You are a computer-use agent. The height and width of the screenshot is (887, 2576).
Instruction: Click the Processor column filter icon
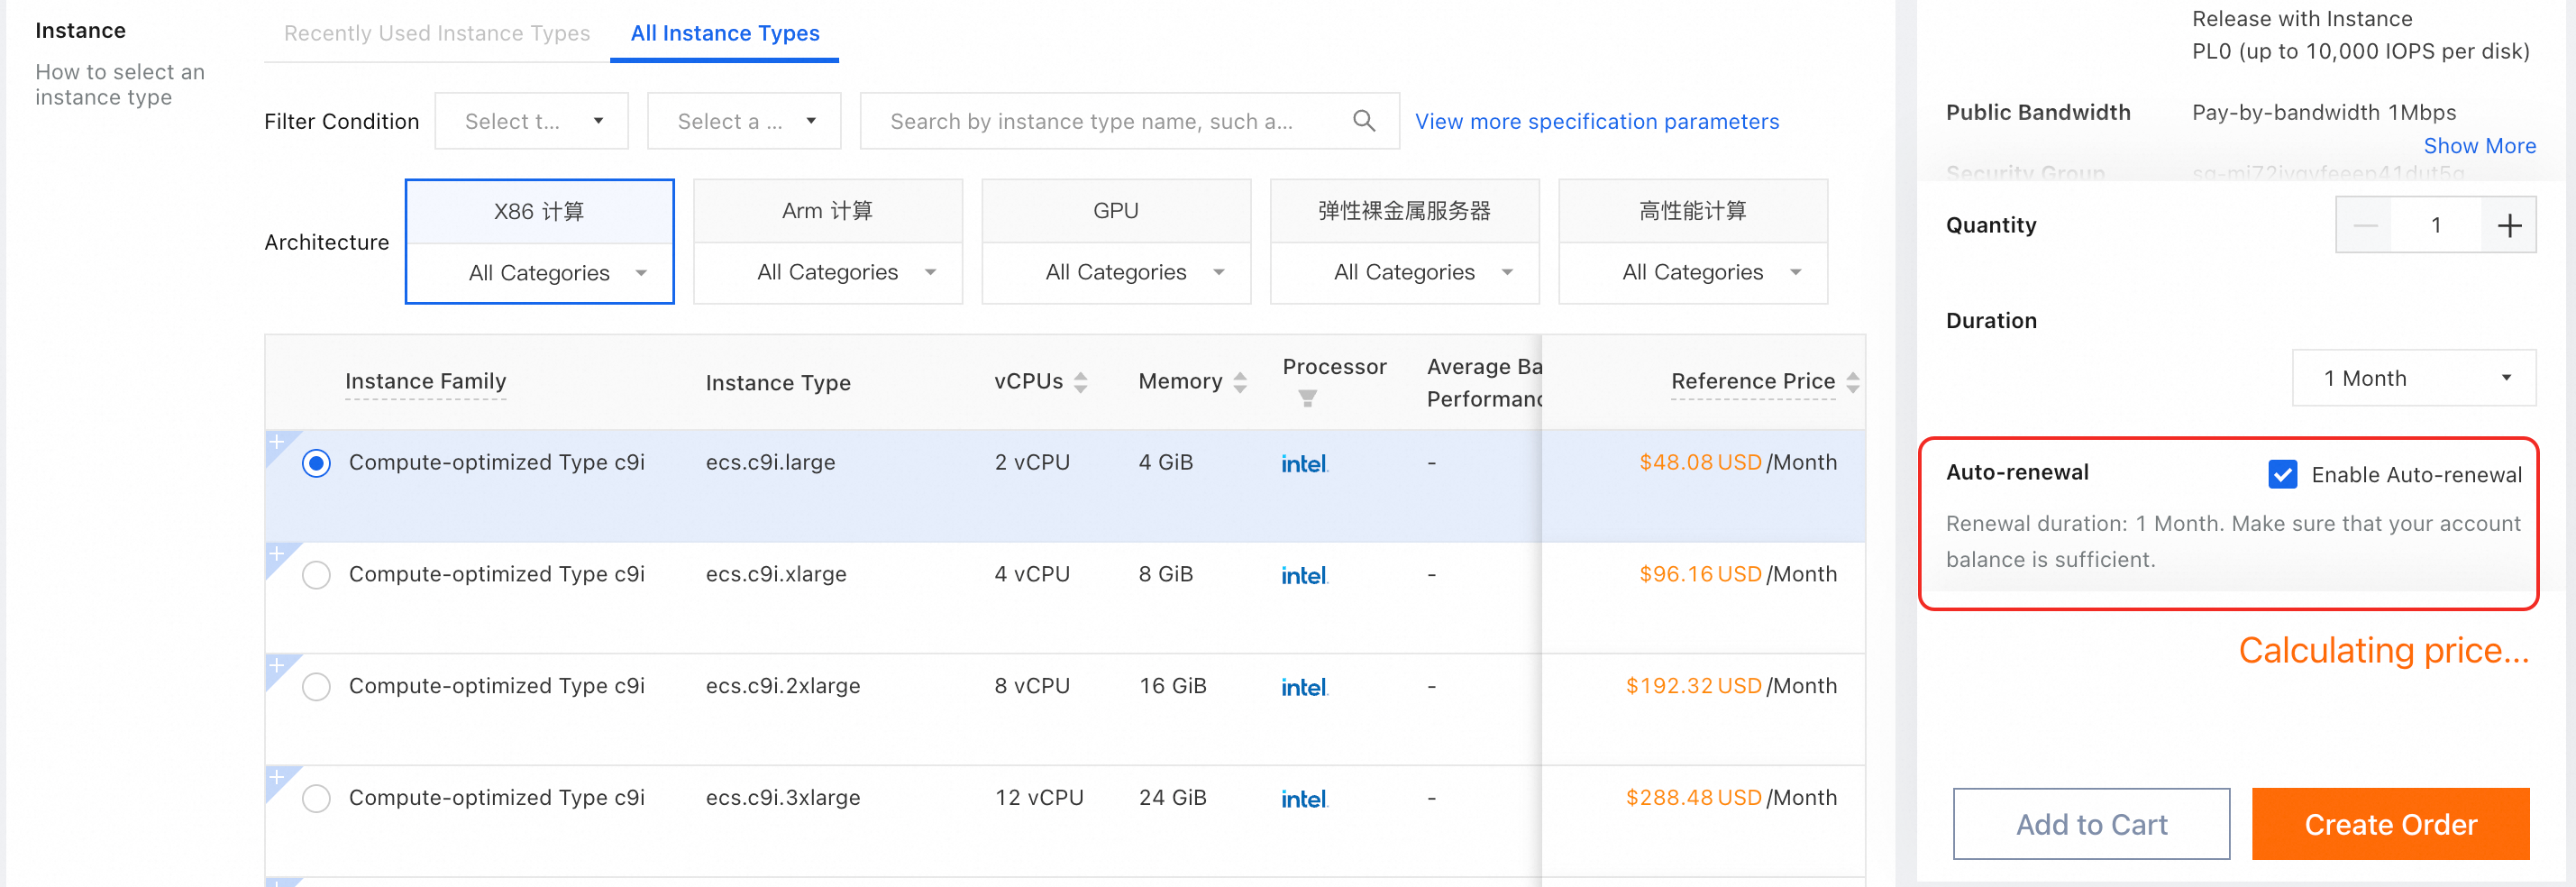click(x=1307, y=399)
